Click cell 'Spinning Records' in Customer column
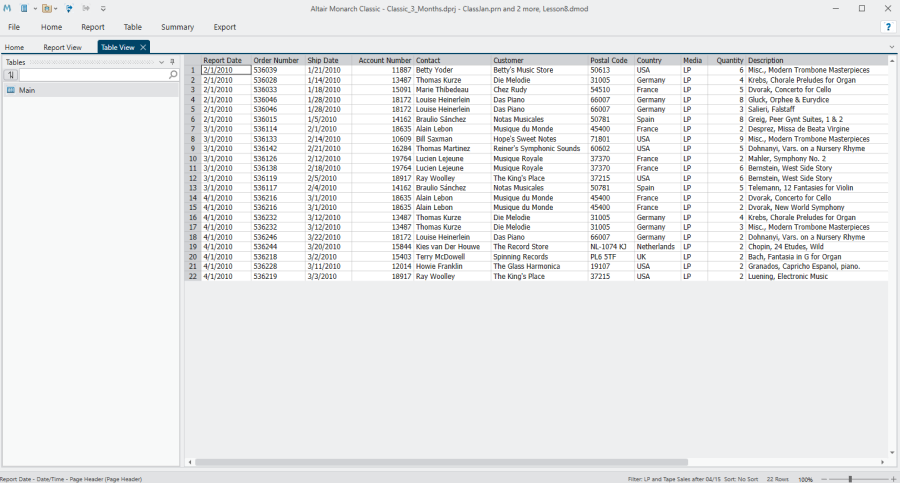The height and width of the screenshot is (483, 900). 540,257
